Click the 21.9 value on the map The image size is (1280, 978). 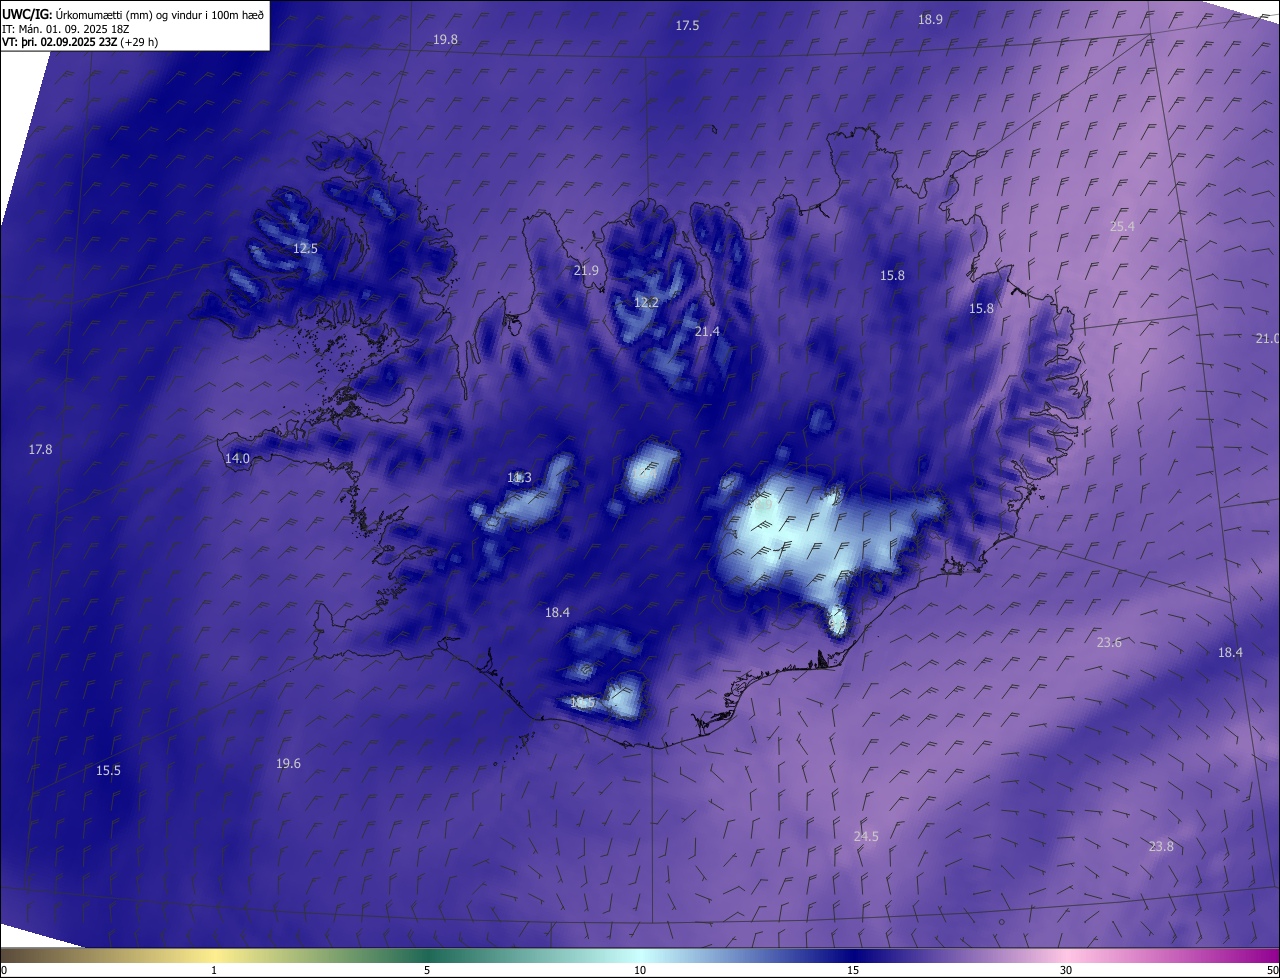[x=586, y=271]
